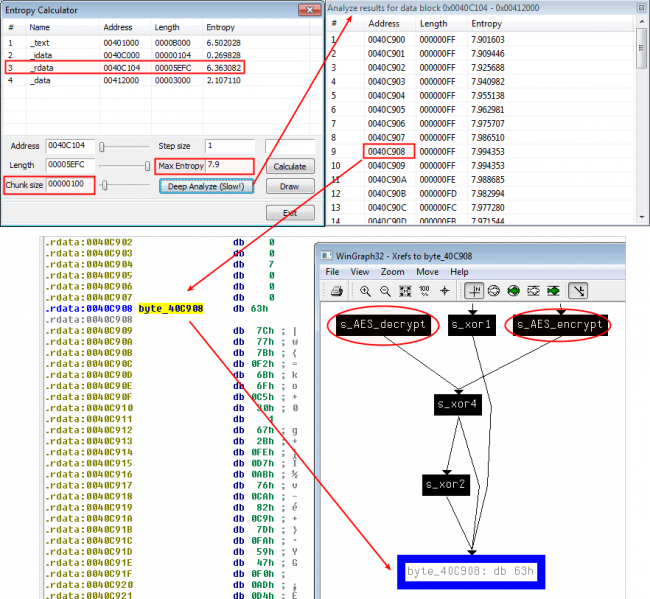Click the Print icon in WinGraph32 toolbar

coord(338,290)
